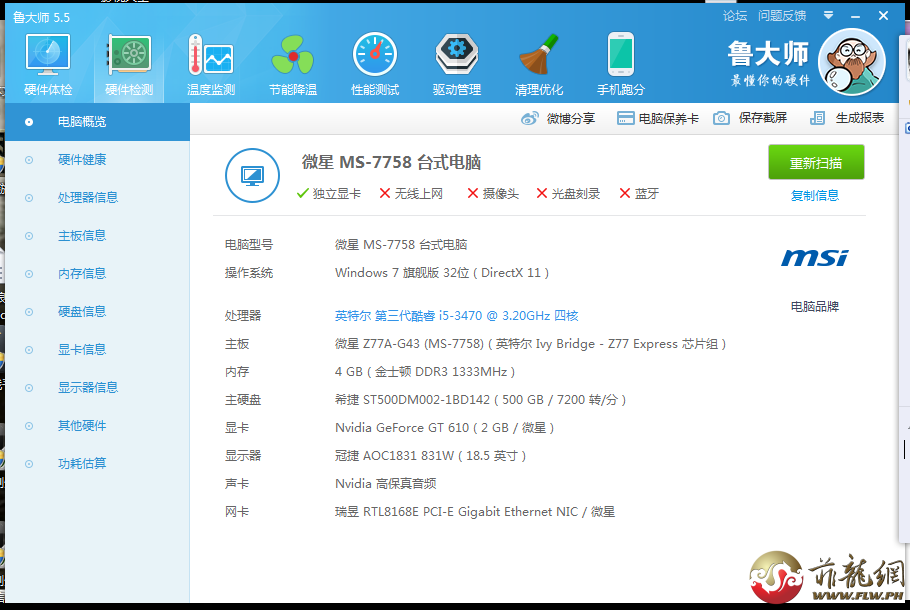Select 电脑概览 in the sidebar

point(98,122)
